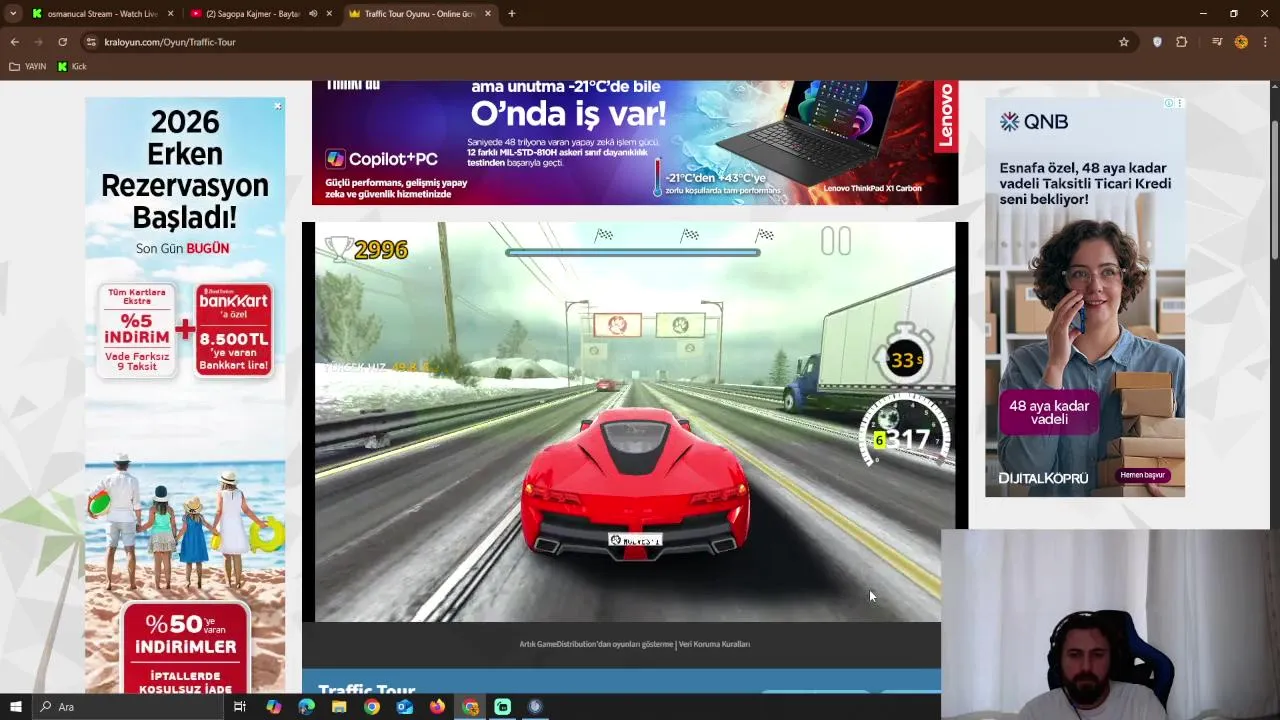Mute the Sagopa Kajmer tab audio
The width and height of the screenshot is (1280, 720).
coord(313,14)
